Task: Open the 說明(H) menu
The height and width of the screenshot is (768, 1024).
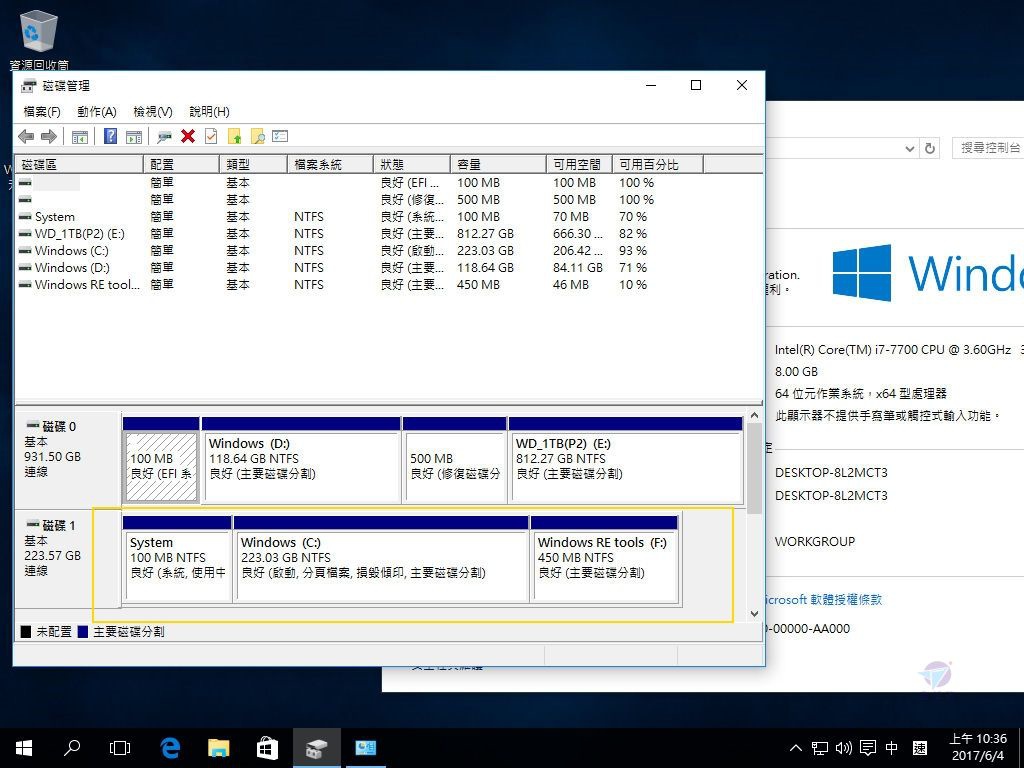Action: pos(209,112)
